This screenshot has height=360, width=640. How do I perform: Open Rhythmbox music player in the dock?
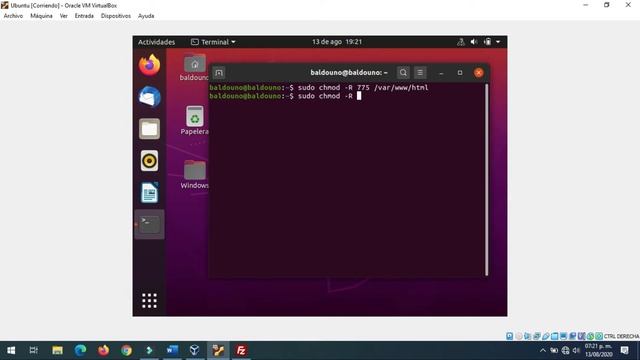(x=149, y=161)
